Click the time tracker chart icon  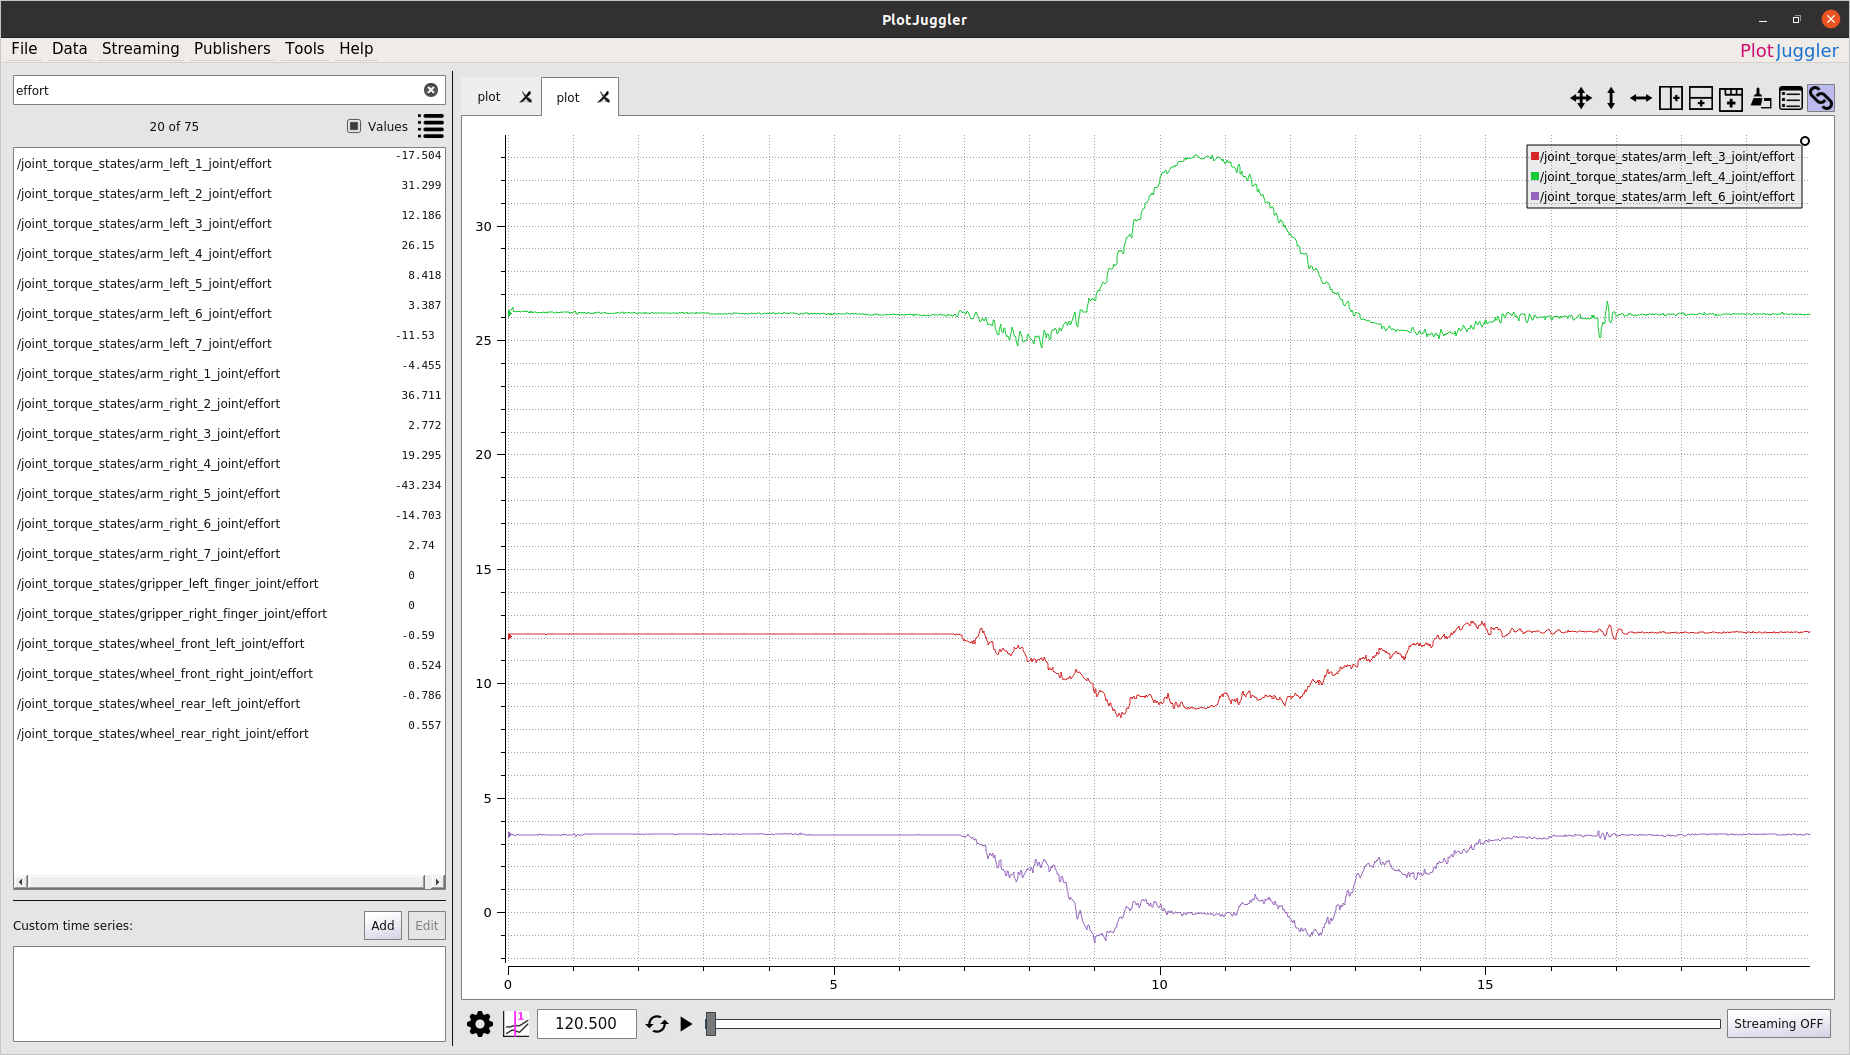[x=516, y=1024]
